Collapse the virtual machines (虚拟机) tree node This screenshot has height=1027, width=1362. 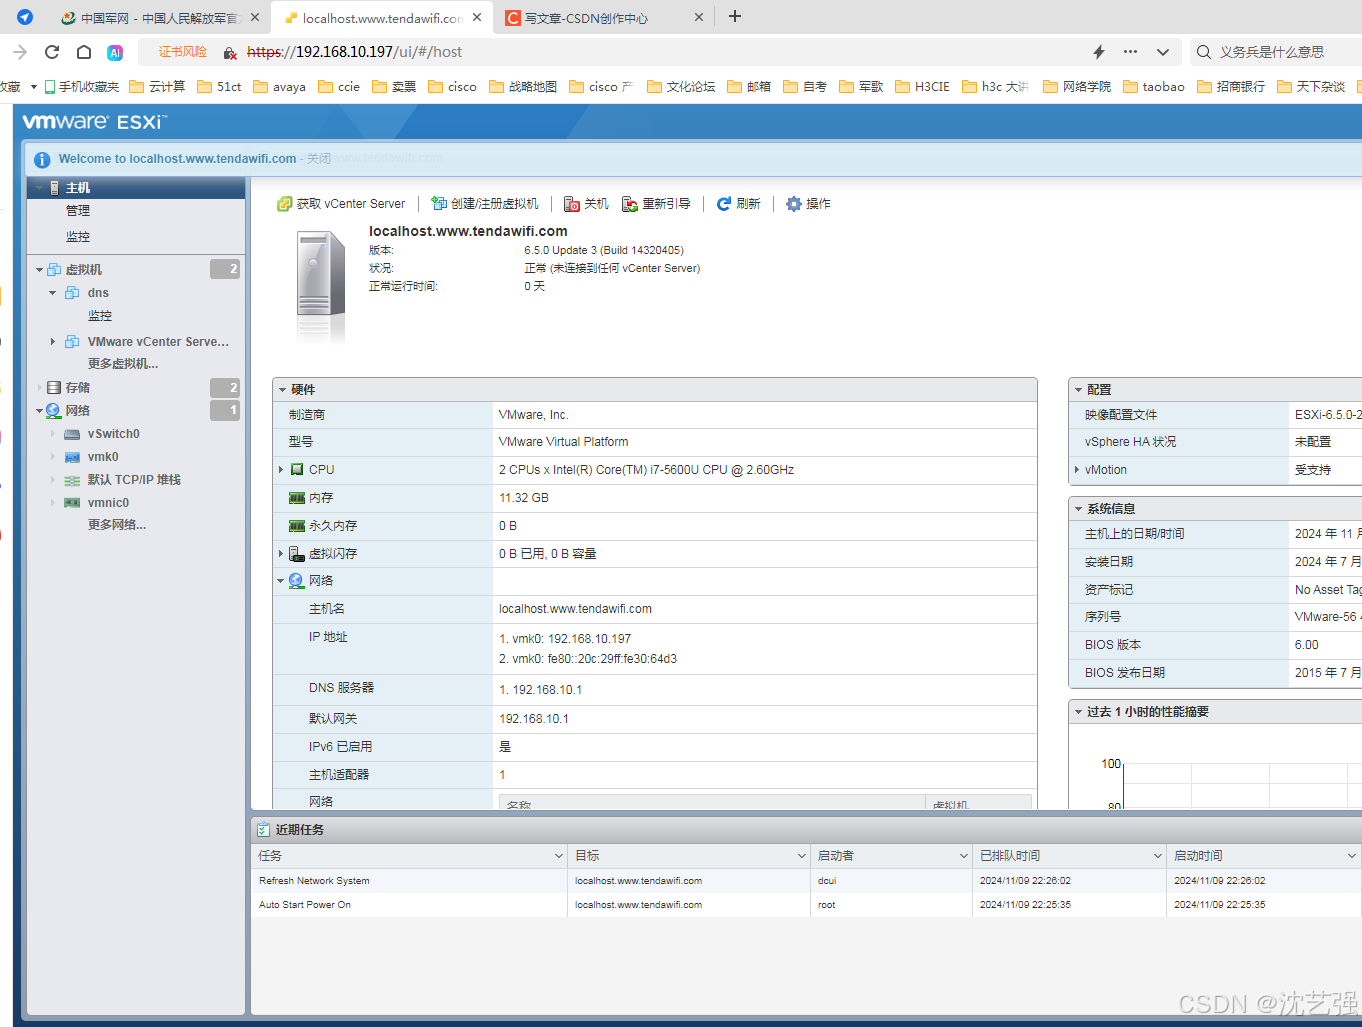pyautogui.click(x=39, y=270)
